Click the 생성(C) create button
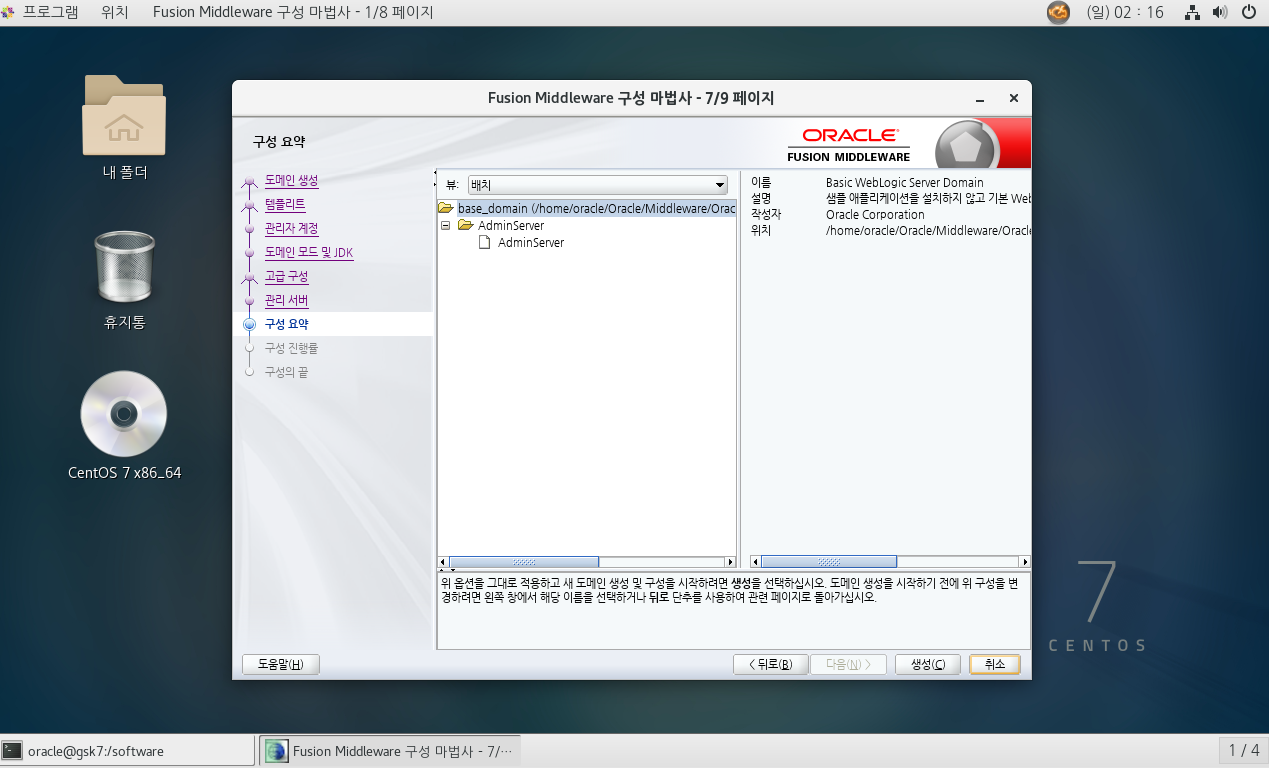The image size is (1269, 768). click(x=928, y=664)
